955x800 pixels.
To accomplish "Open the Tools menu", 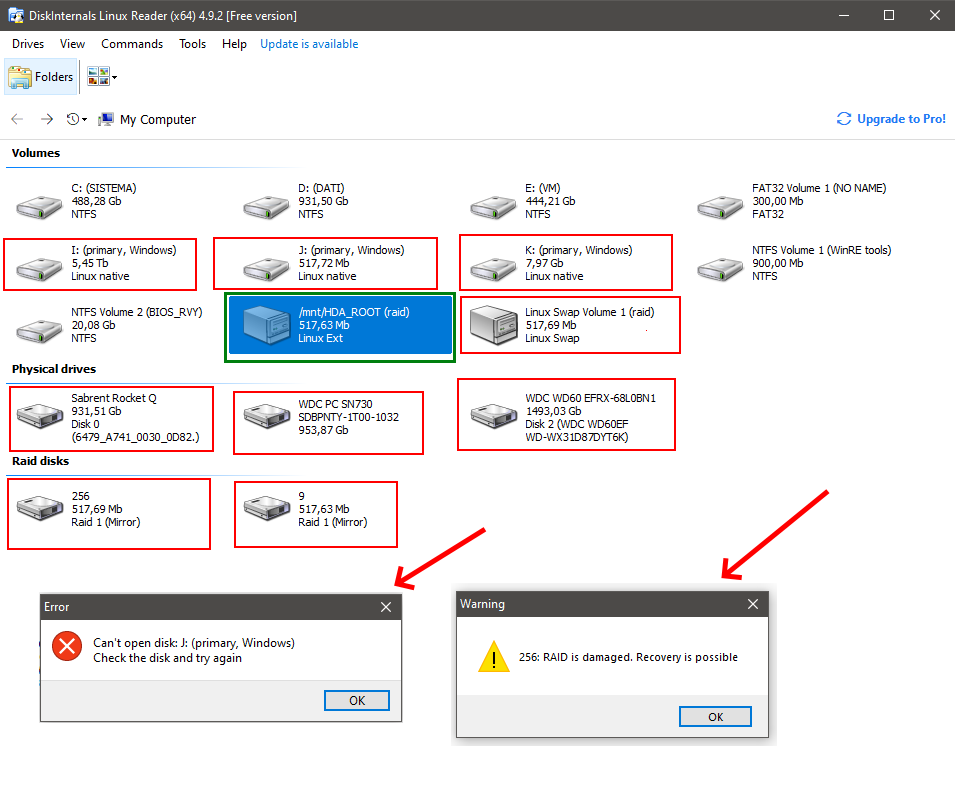I will tap(192, 44).
